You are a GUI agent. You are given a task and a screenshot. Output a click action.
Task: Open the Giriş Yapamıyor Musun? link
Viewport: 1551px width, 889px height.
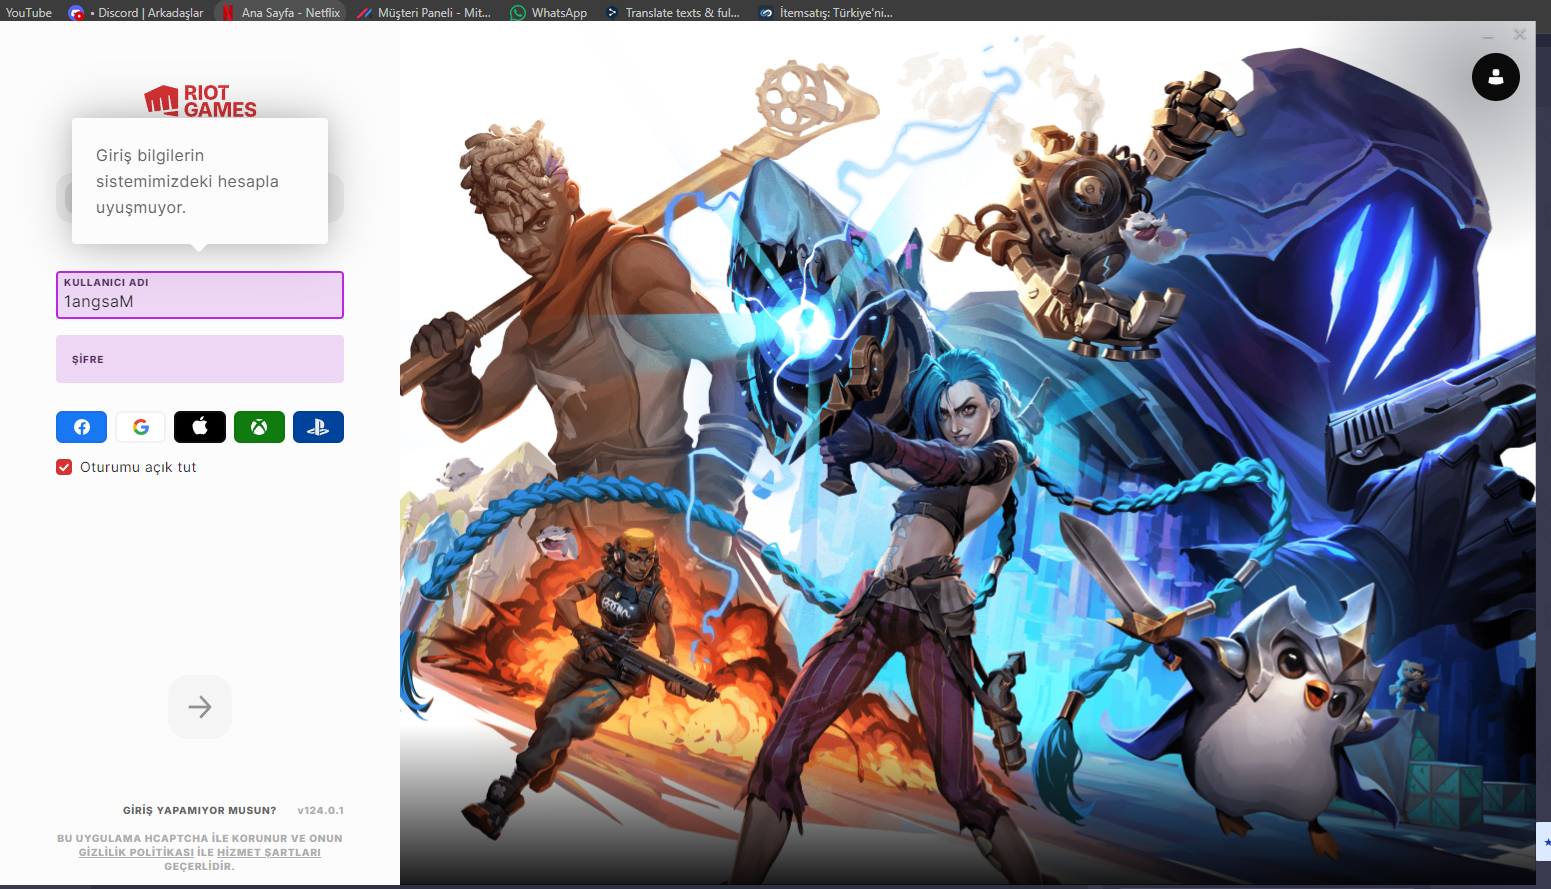pos(200,810)
